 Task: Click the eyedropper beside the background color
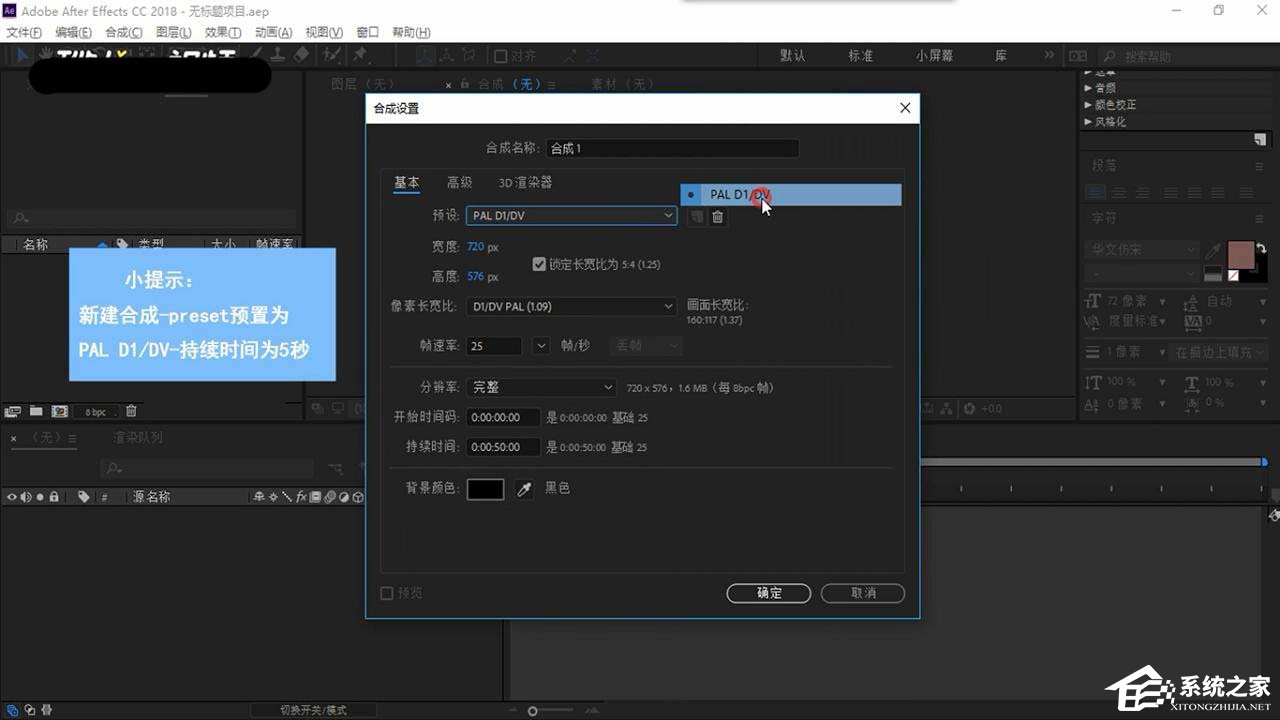tap(523, 488)
